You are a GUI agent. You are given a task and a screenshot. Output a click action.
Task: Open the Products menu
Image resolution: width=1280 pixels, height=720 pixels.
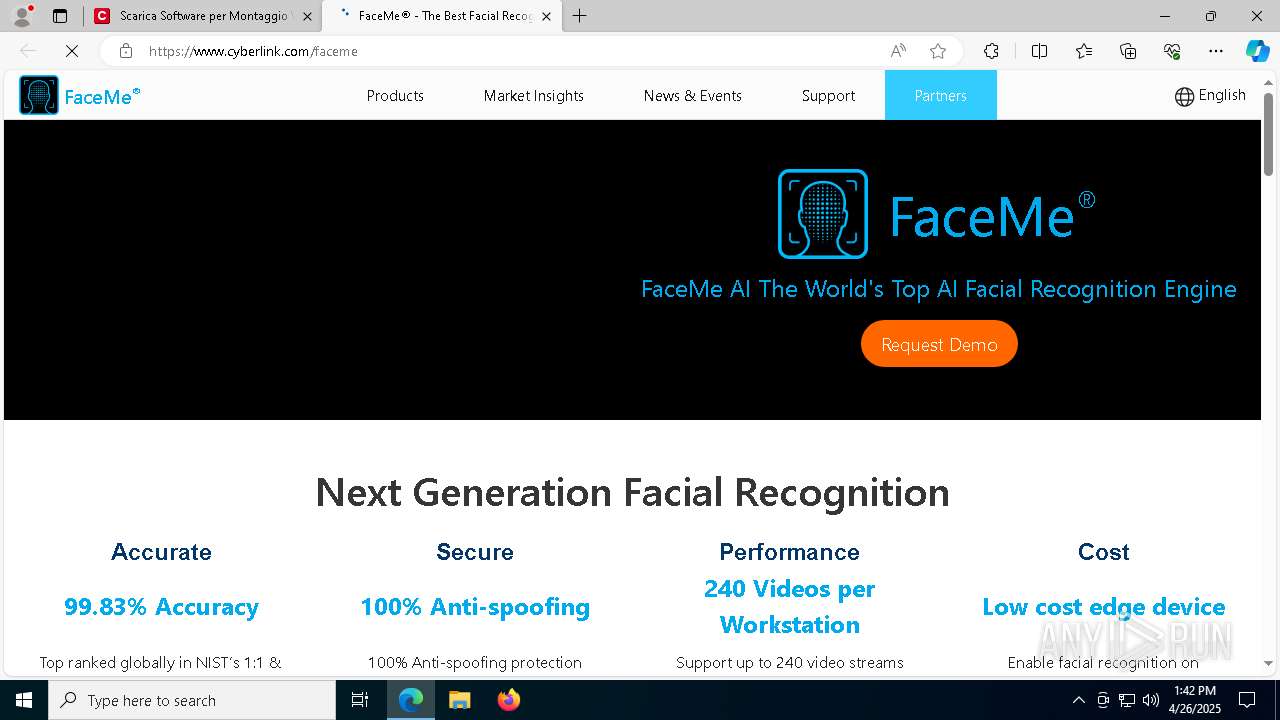[395, 96]
